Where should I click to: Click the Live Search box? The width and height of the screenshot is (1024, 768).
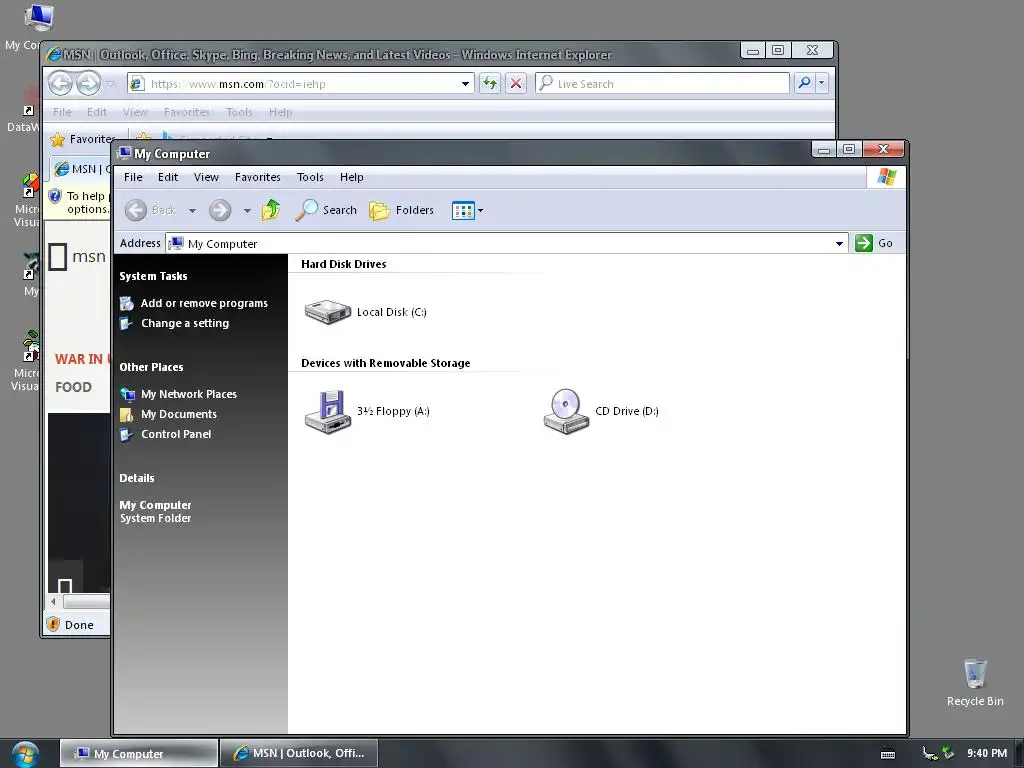662,84
